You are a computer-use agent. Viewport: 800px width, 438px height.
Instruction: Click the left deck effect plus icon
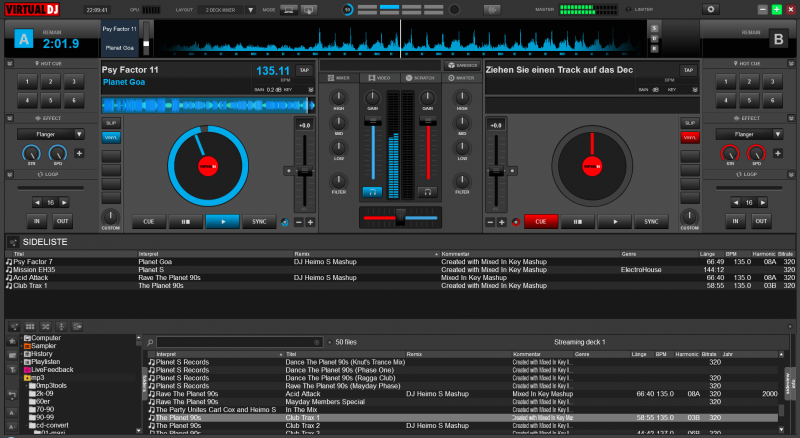tap(79, 154)
